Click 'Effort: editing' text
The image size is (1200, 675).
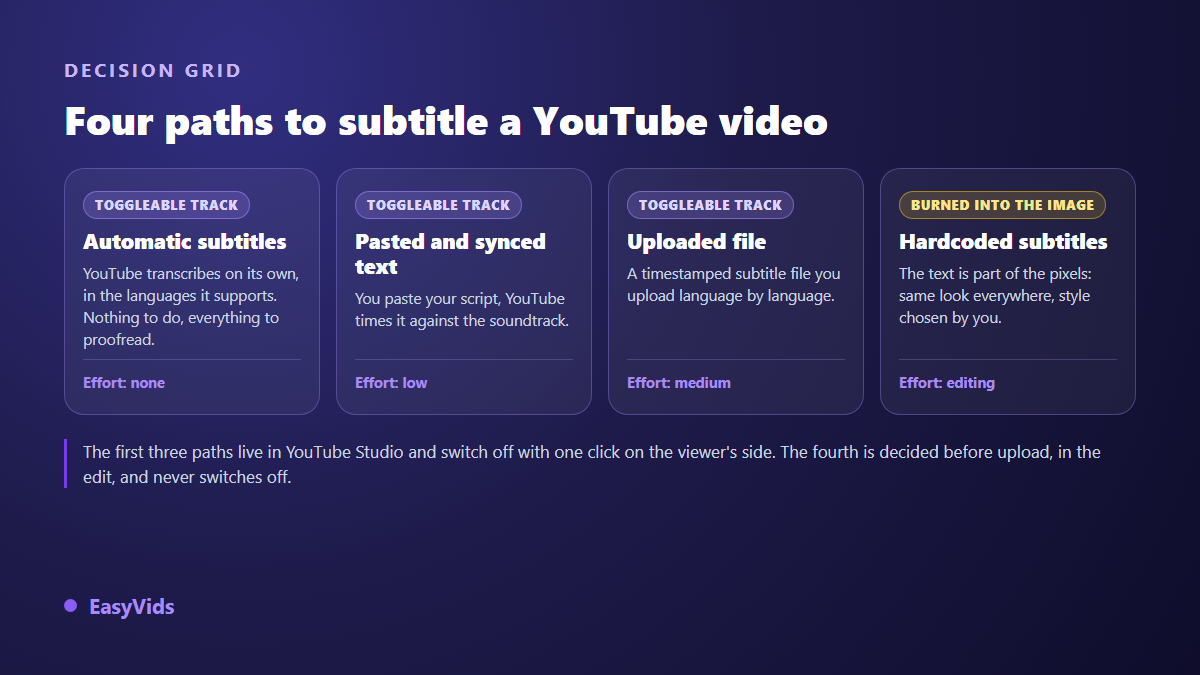(x=947, y=383)
